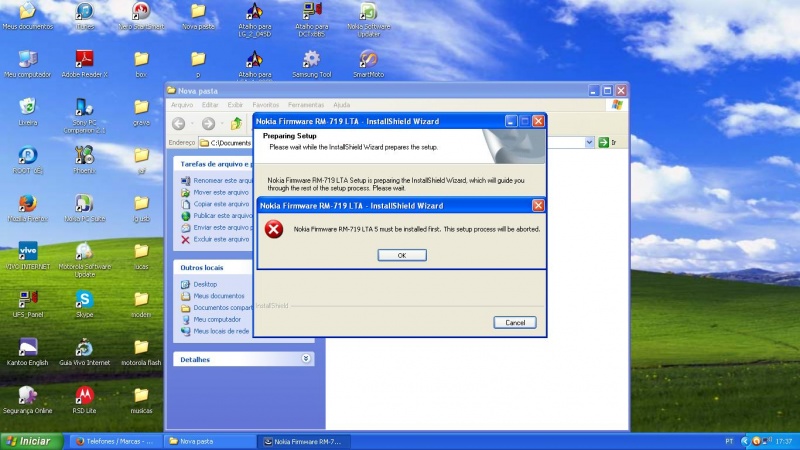Open the SmartMoto desktop shortcut

[x=368, y=64]
